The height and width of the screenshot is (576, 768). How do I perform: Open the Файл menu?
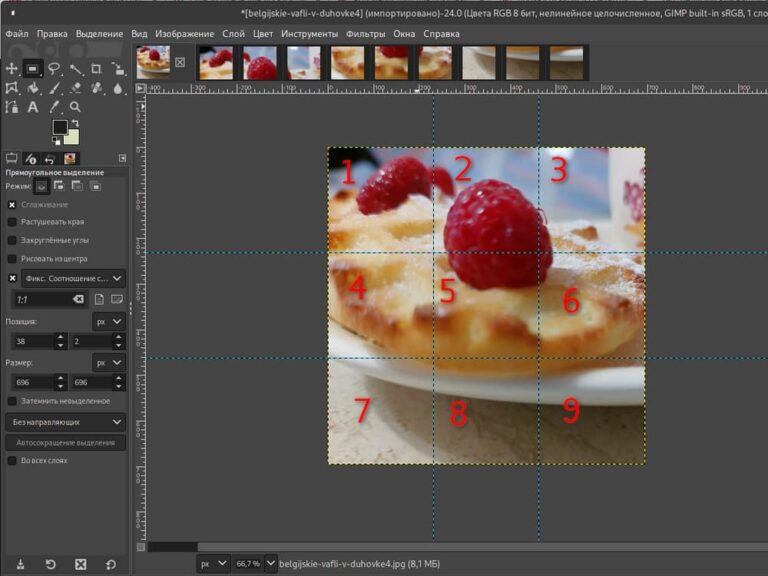coord(17,34)
